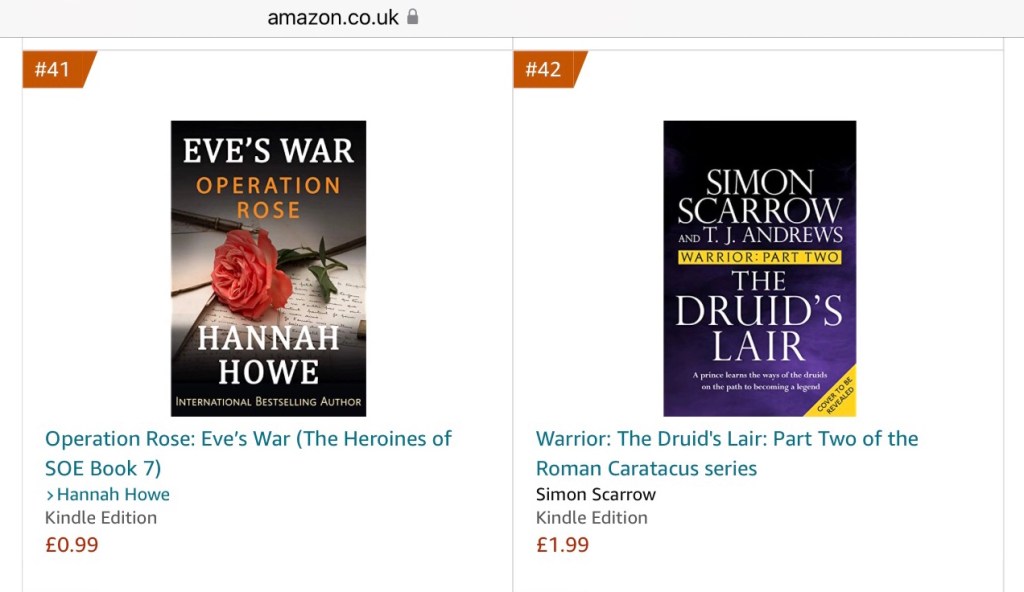Open The Druid's Lair book cover
Image resolution: width=1024 pixels, height=592 pixels.
click(x=759, y=268)
